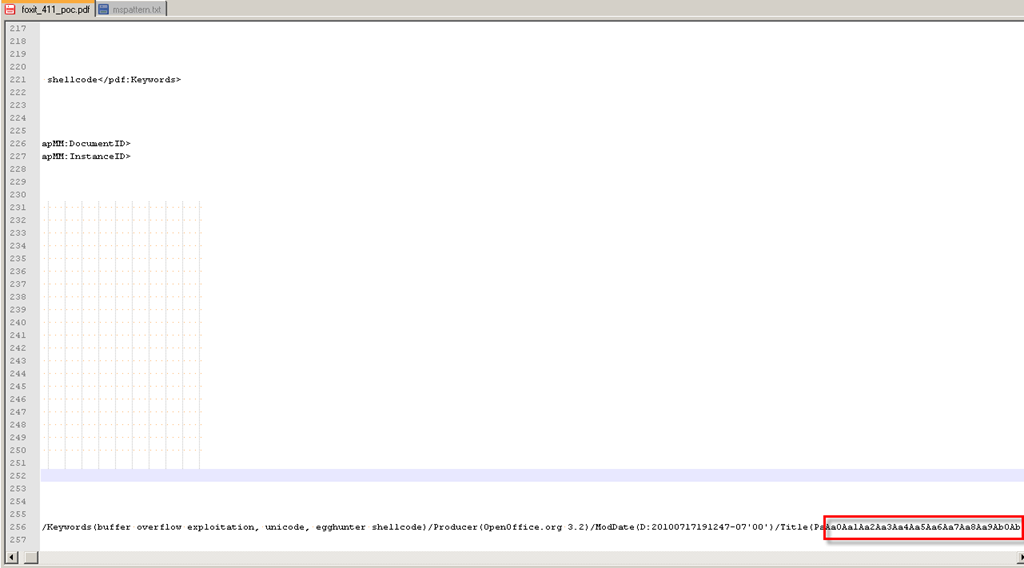1024x568 pixels.
Task: Click the blue disk icon on mspattern.txt tab
Action: click(104, 9)
